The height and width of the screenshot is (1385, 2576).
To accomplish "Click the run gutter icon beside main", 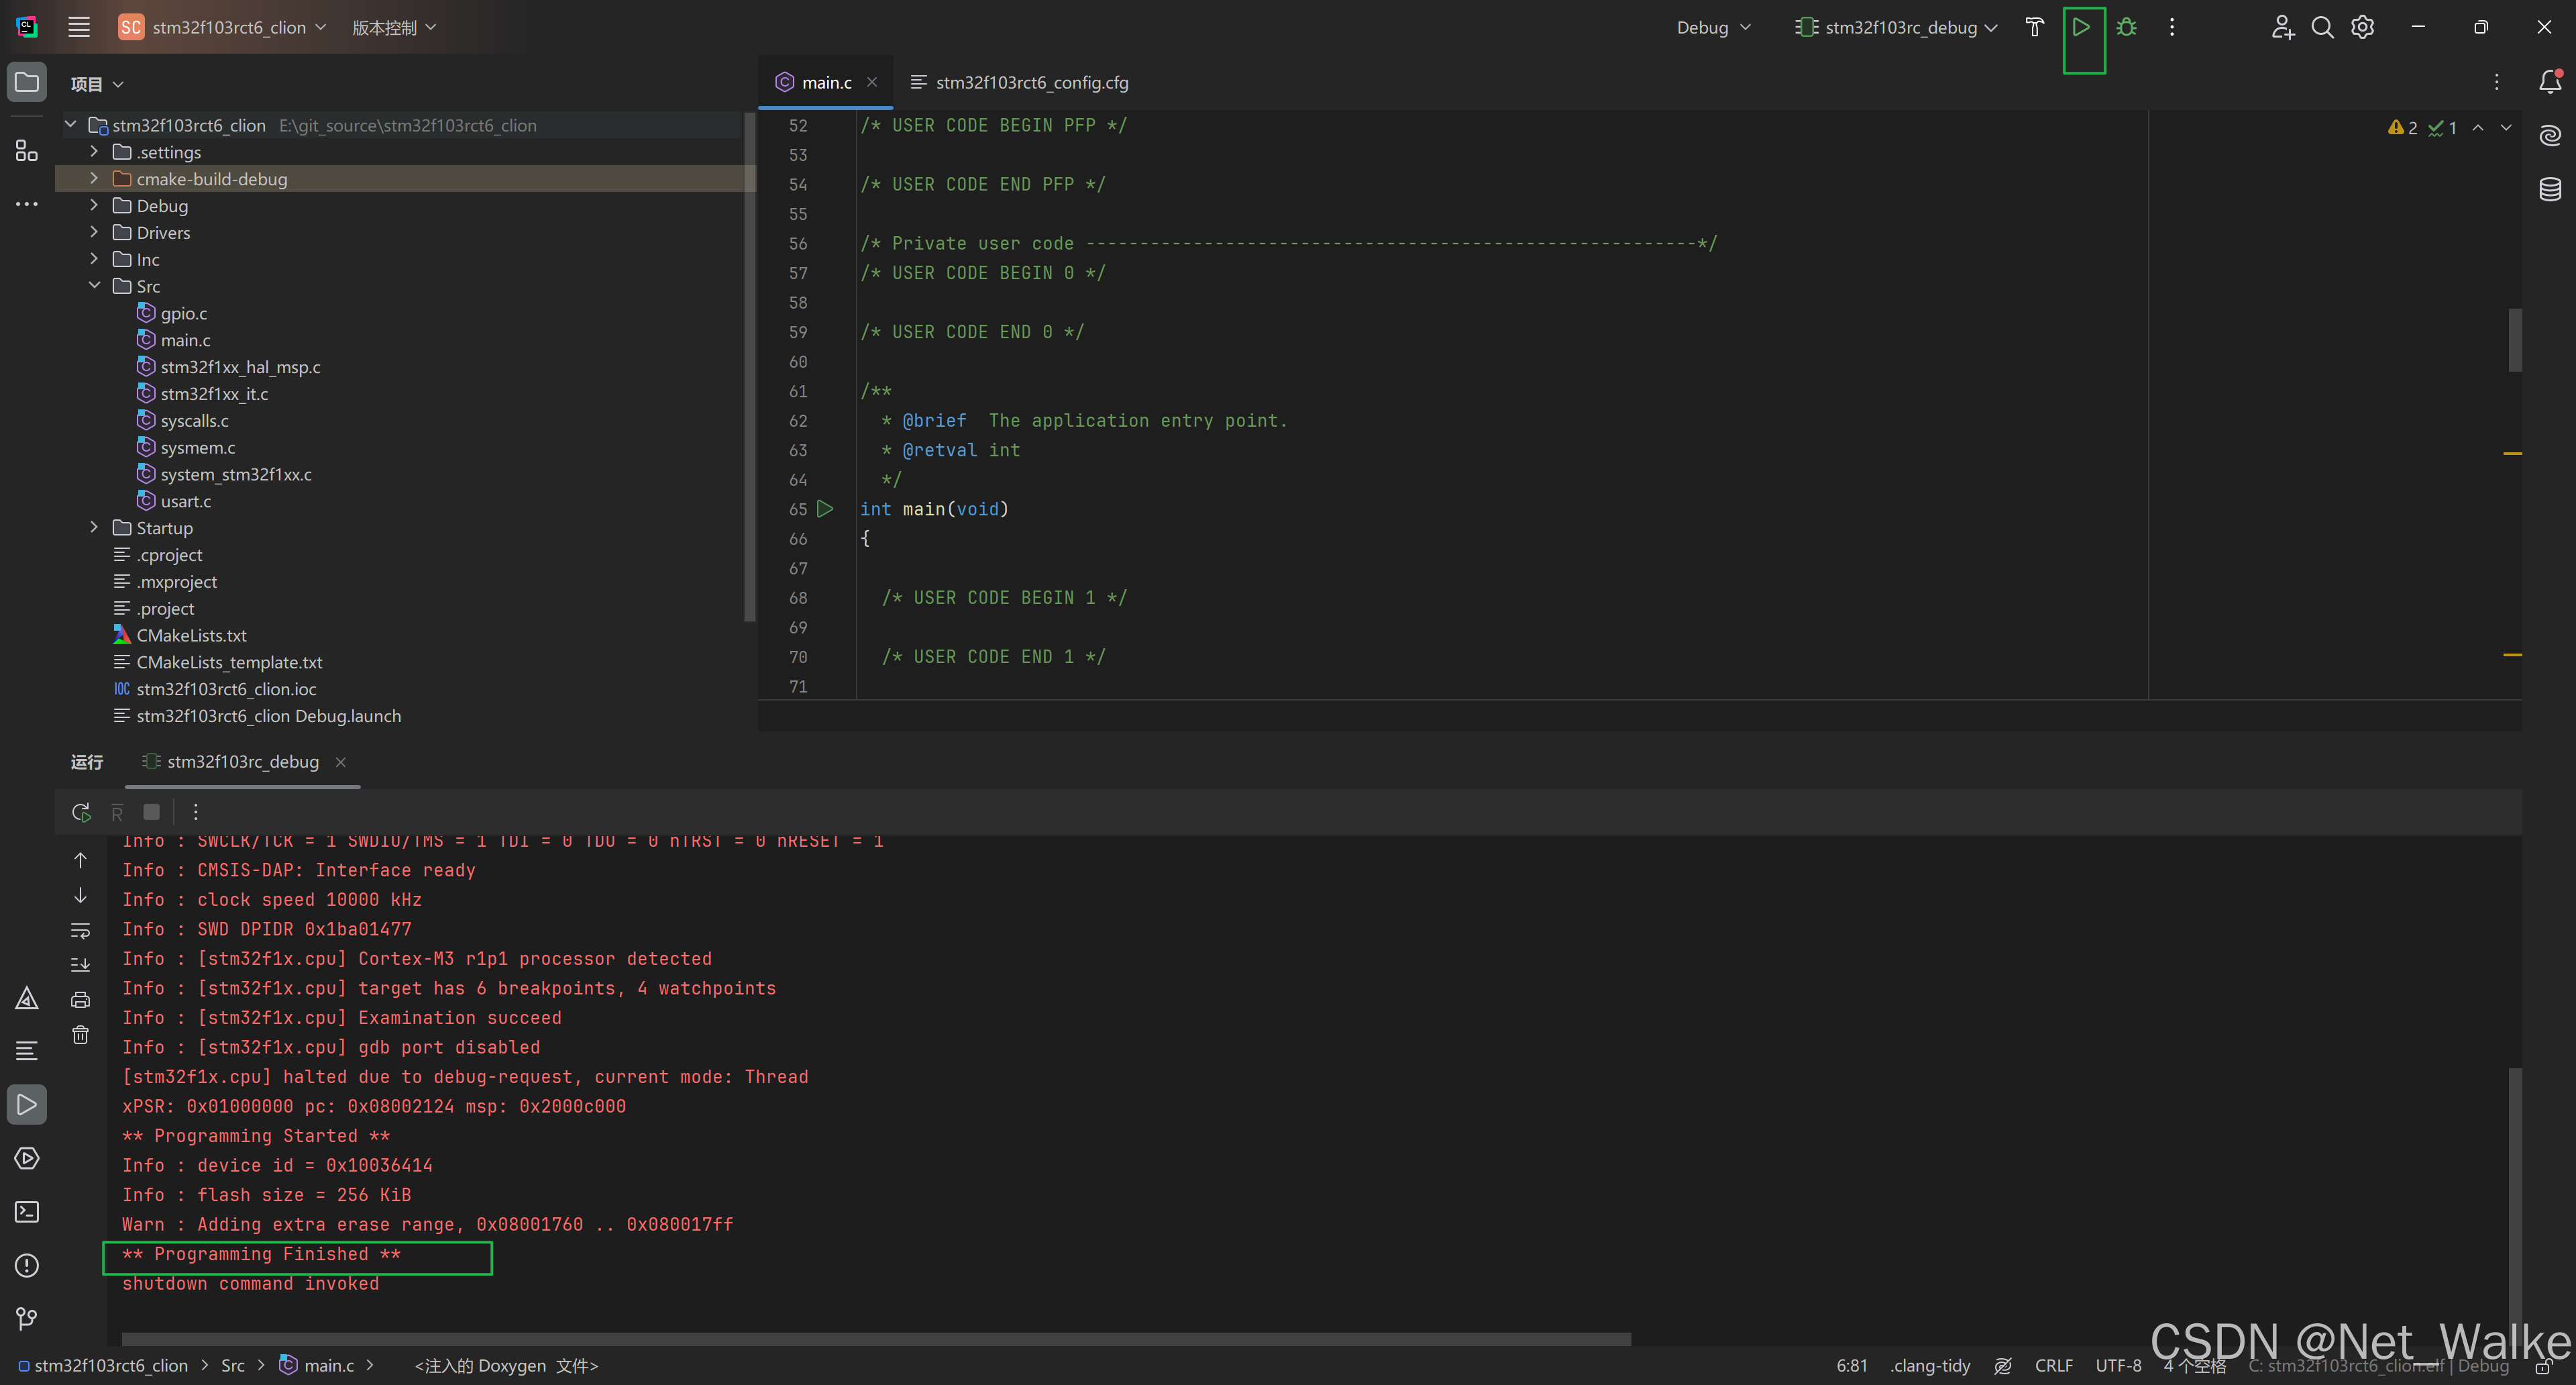I will [825, 509].
